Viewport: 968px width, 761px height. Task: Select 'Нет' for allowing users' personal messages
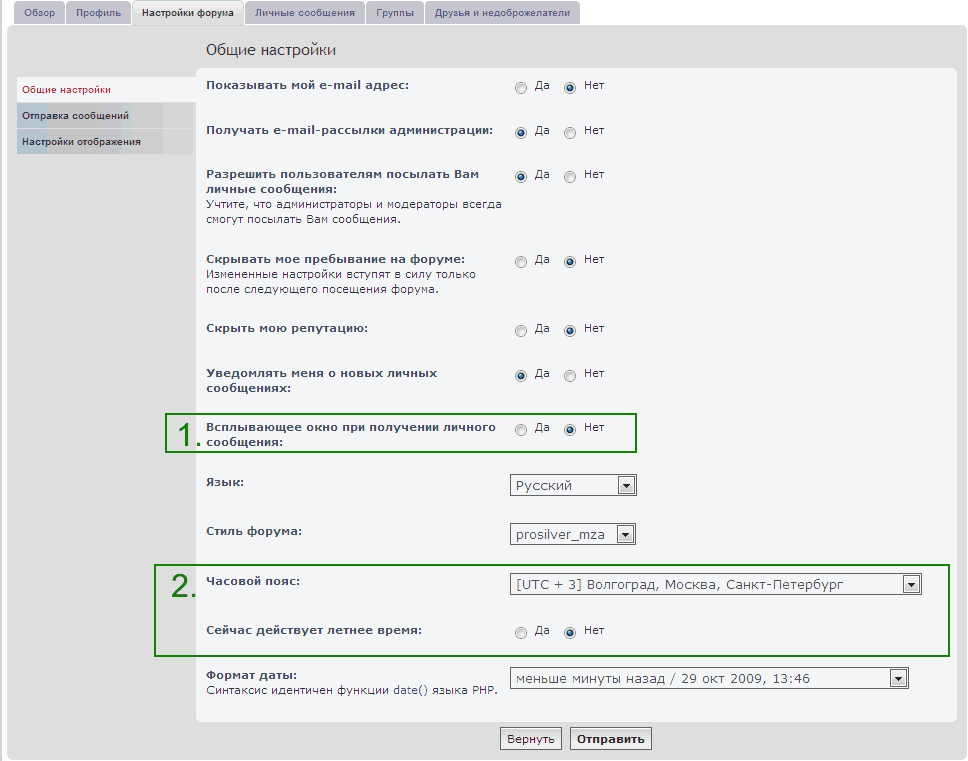[x=570, y=177]
